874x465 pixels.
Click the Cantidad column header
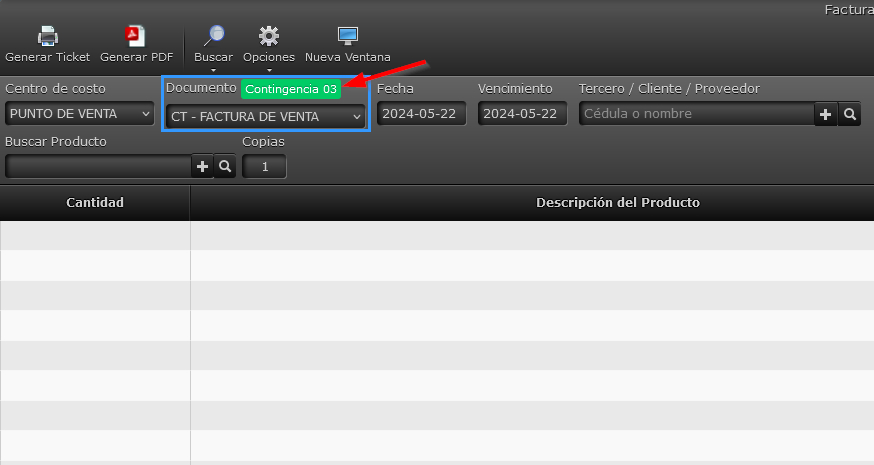coord(95,203)
